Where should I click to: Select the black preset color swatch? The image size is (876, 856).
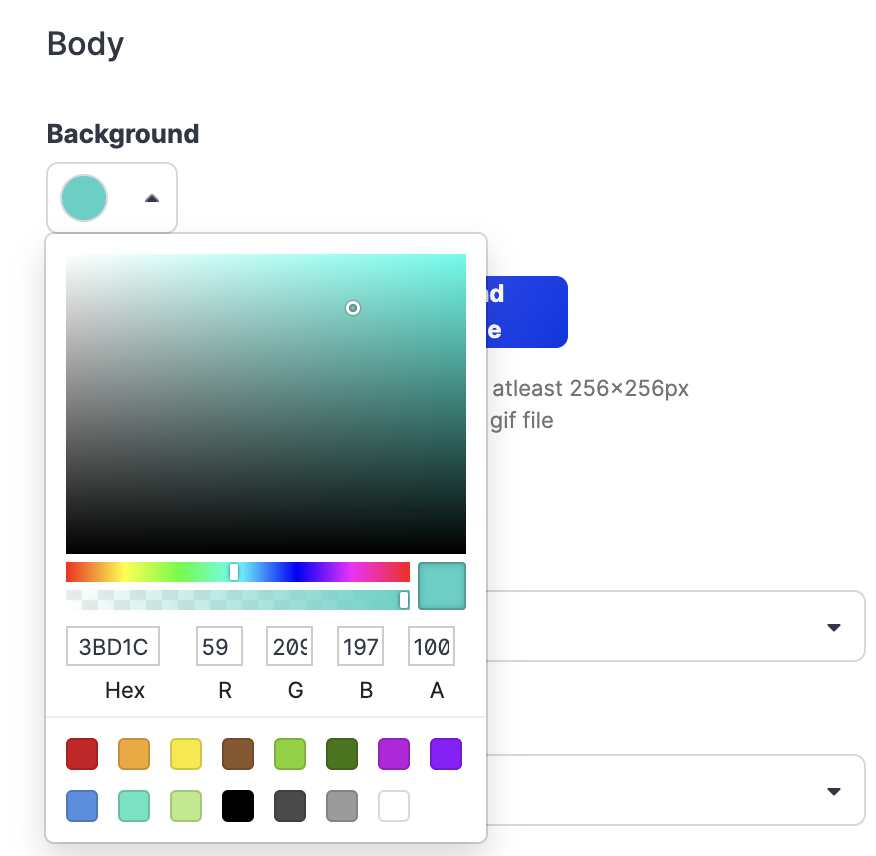click(x=238, y=806)
